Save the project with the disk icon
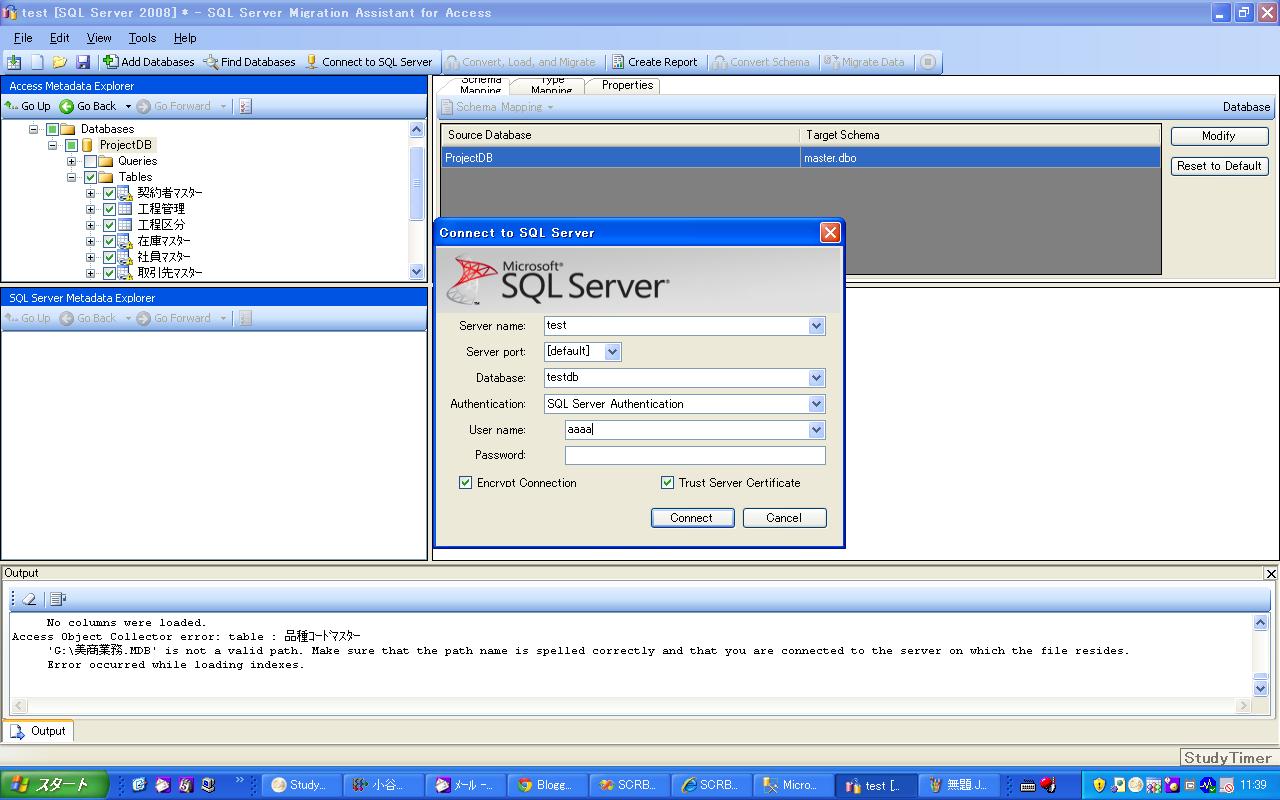Screen dimensions: 1280x800 pyautogui.click(x=81, y=61)
